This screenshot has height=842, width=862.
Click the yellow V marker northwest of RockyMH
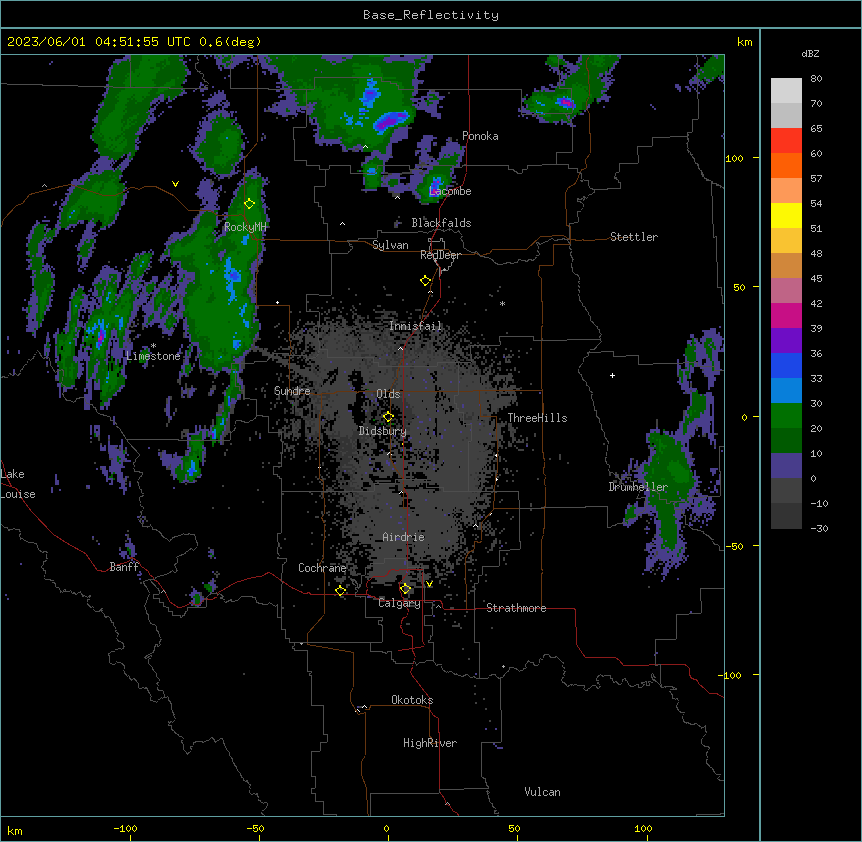(175, 184)
